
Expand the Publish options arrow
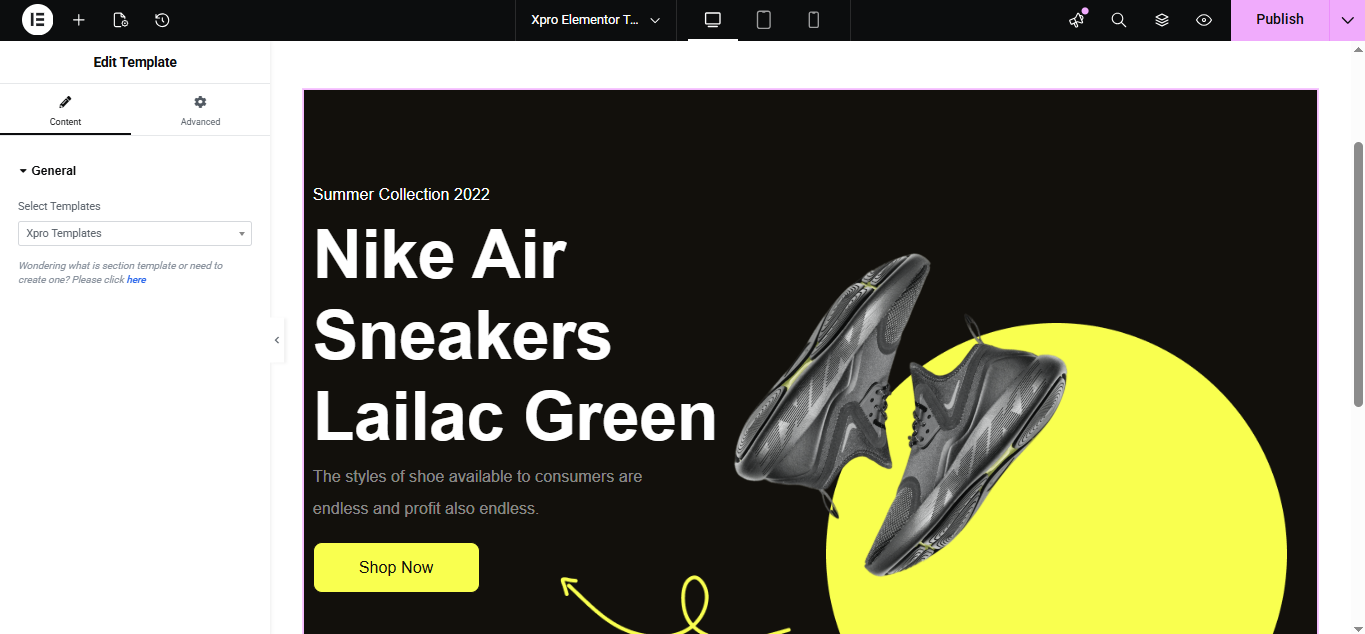click(1347, 20)
